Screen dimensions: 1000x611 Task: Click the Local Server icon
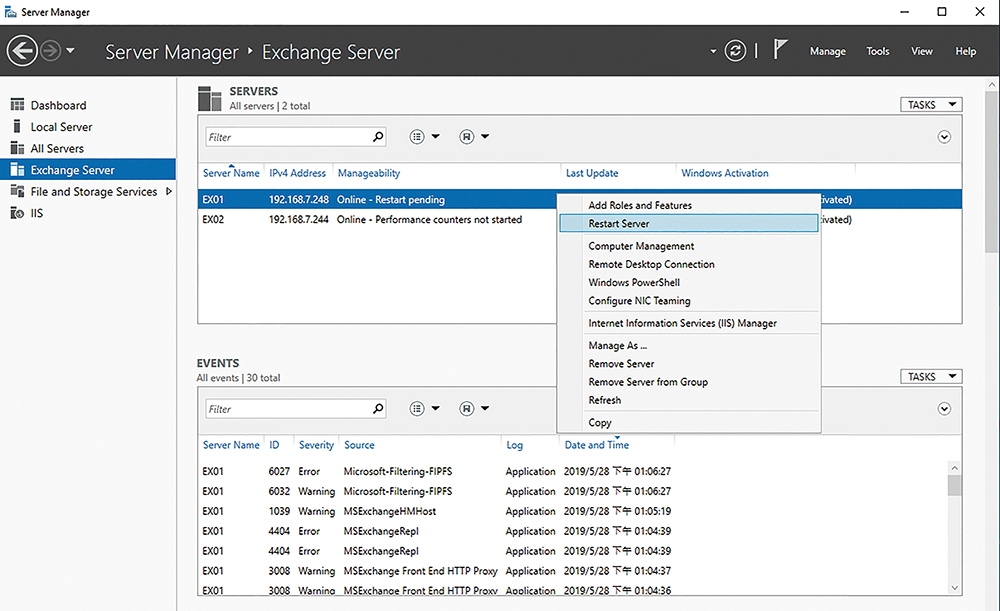tap(17, 126)
